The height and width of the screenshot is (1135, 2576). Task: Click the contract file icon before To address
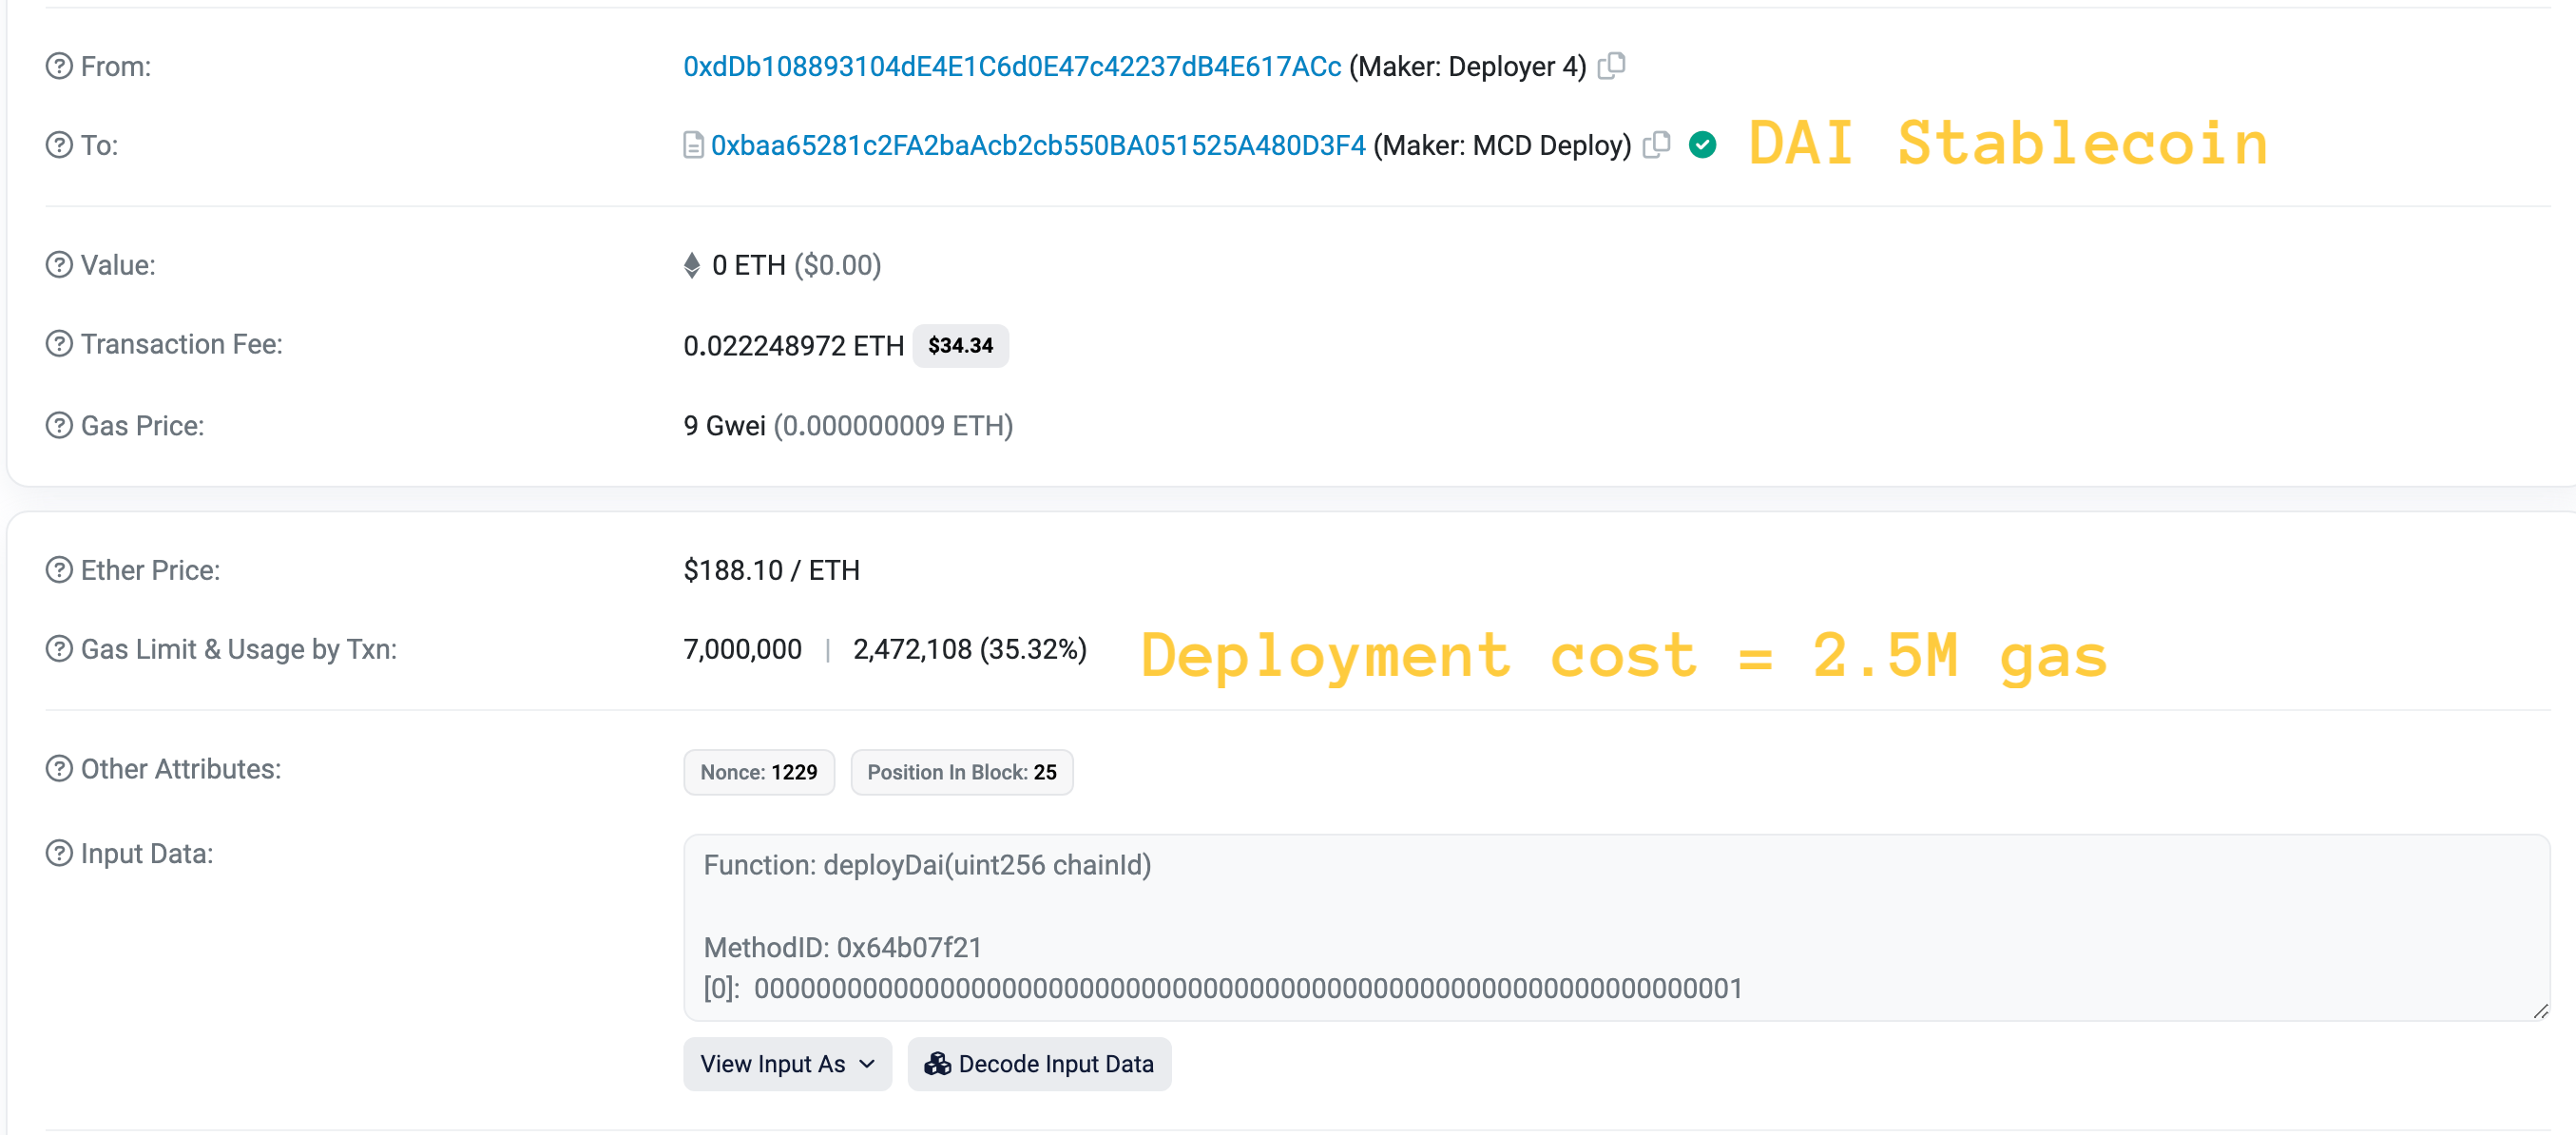(693, 146)
